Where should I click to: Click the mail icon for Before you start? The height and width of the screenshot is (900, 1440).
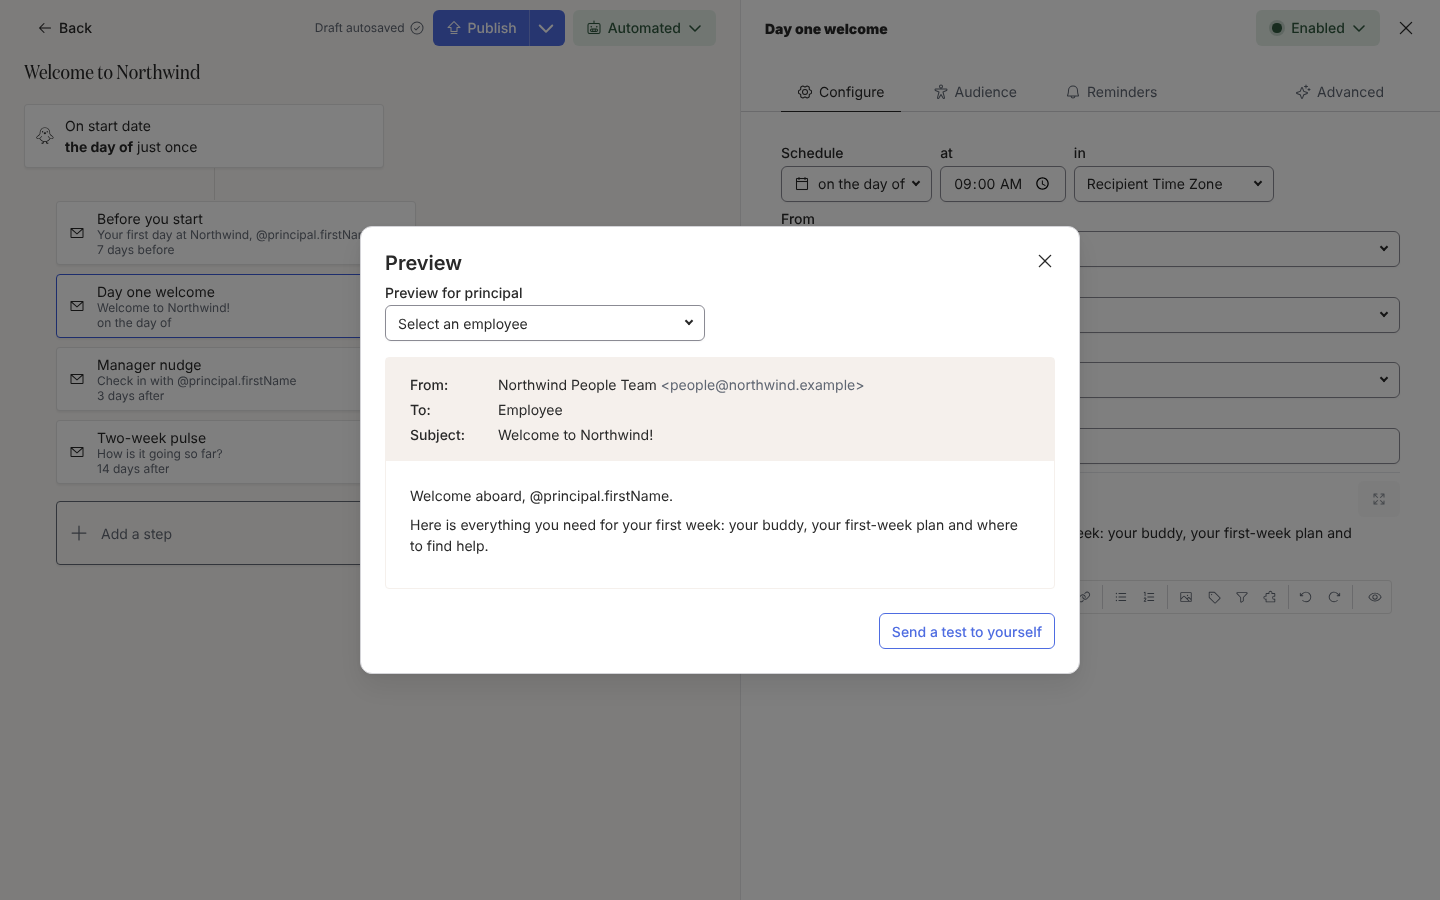pyautogui.click(x=77, y=233)
